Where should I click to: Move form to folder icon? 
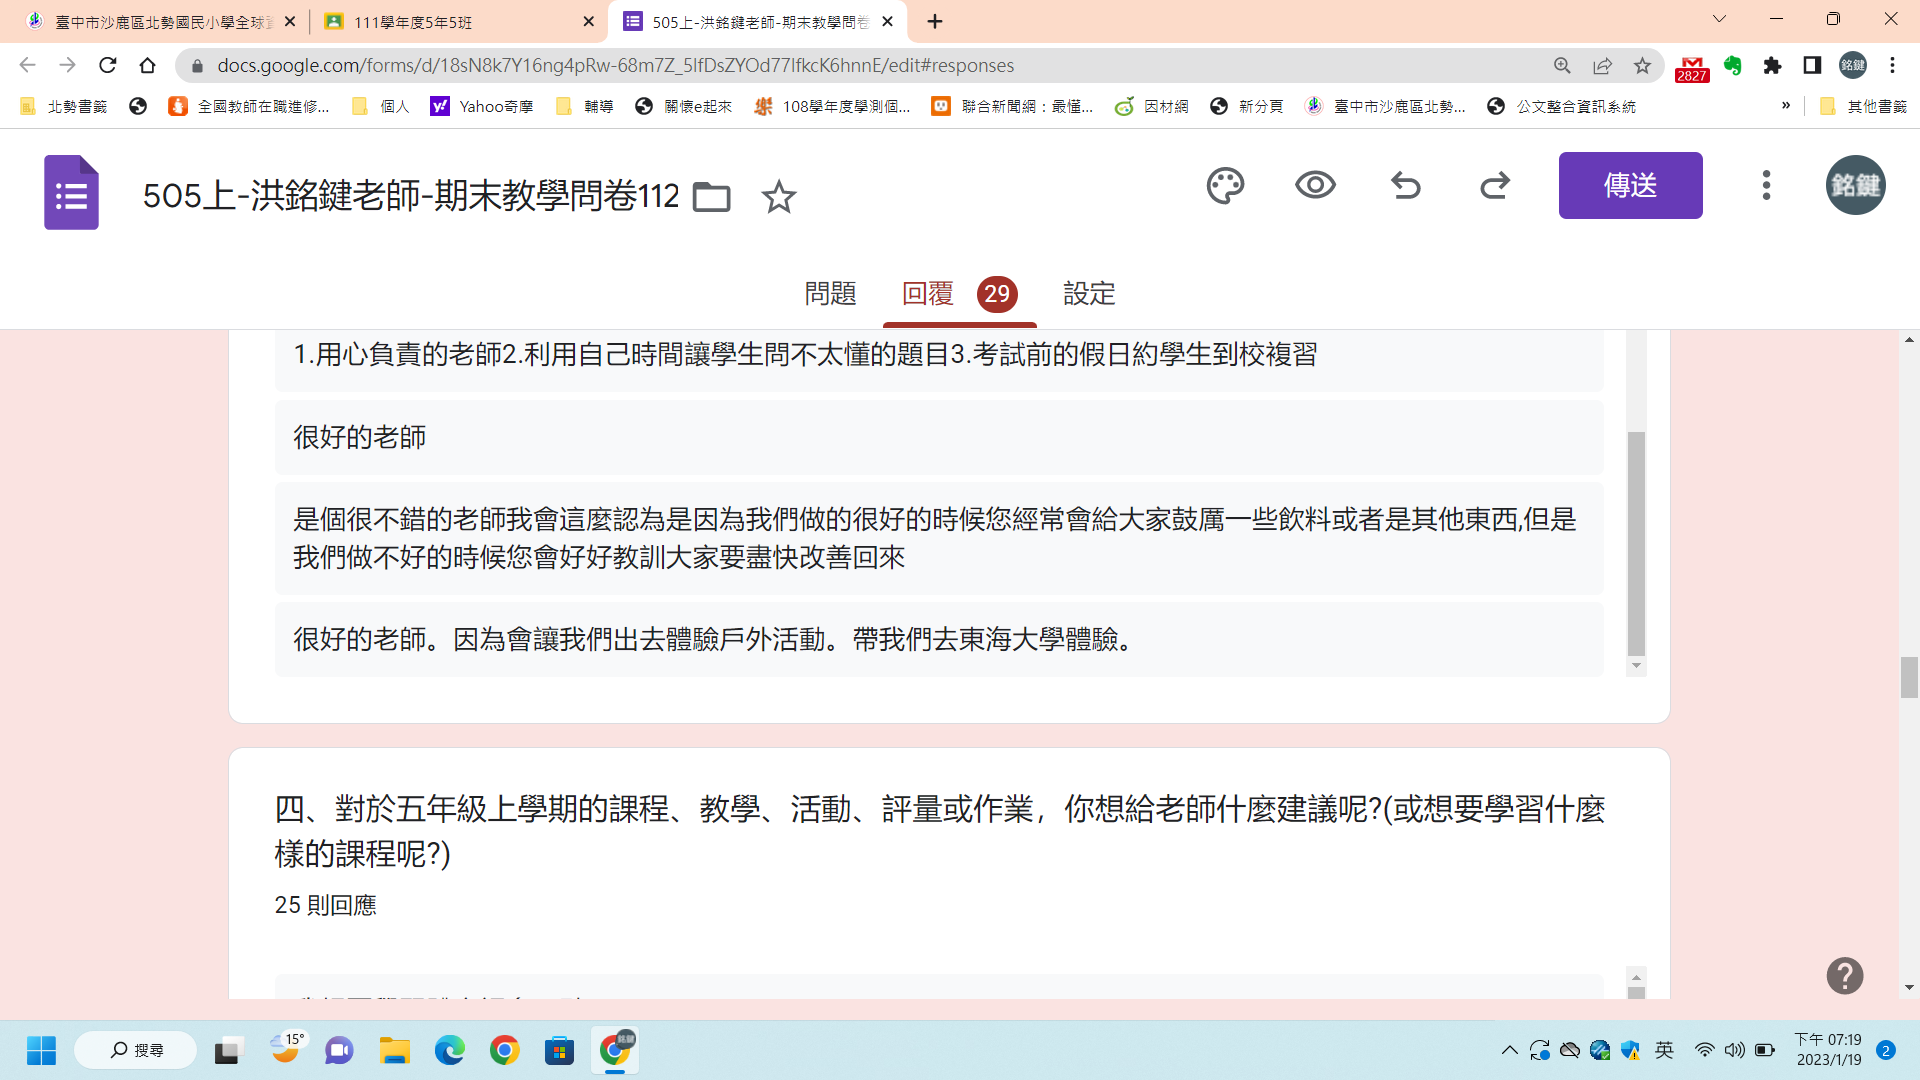coord(711,197)
